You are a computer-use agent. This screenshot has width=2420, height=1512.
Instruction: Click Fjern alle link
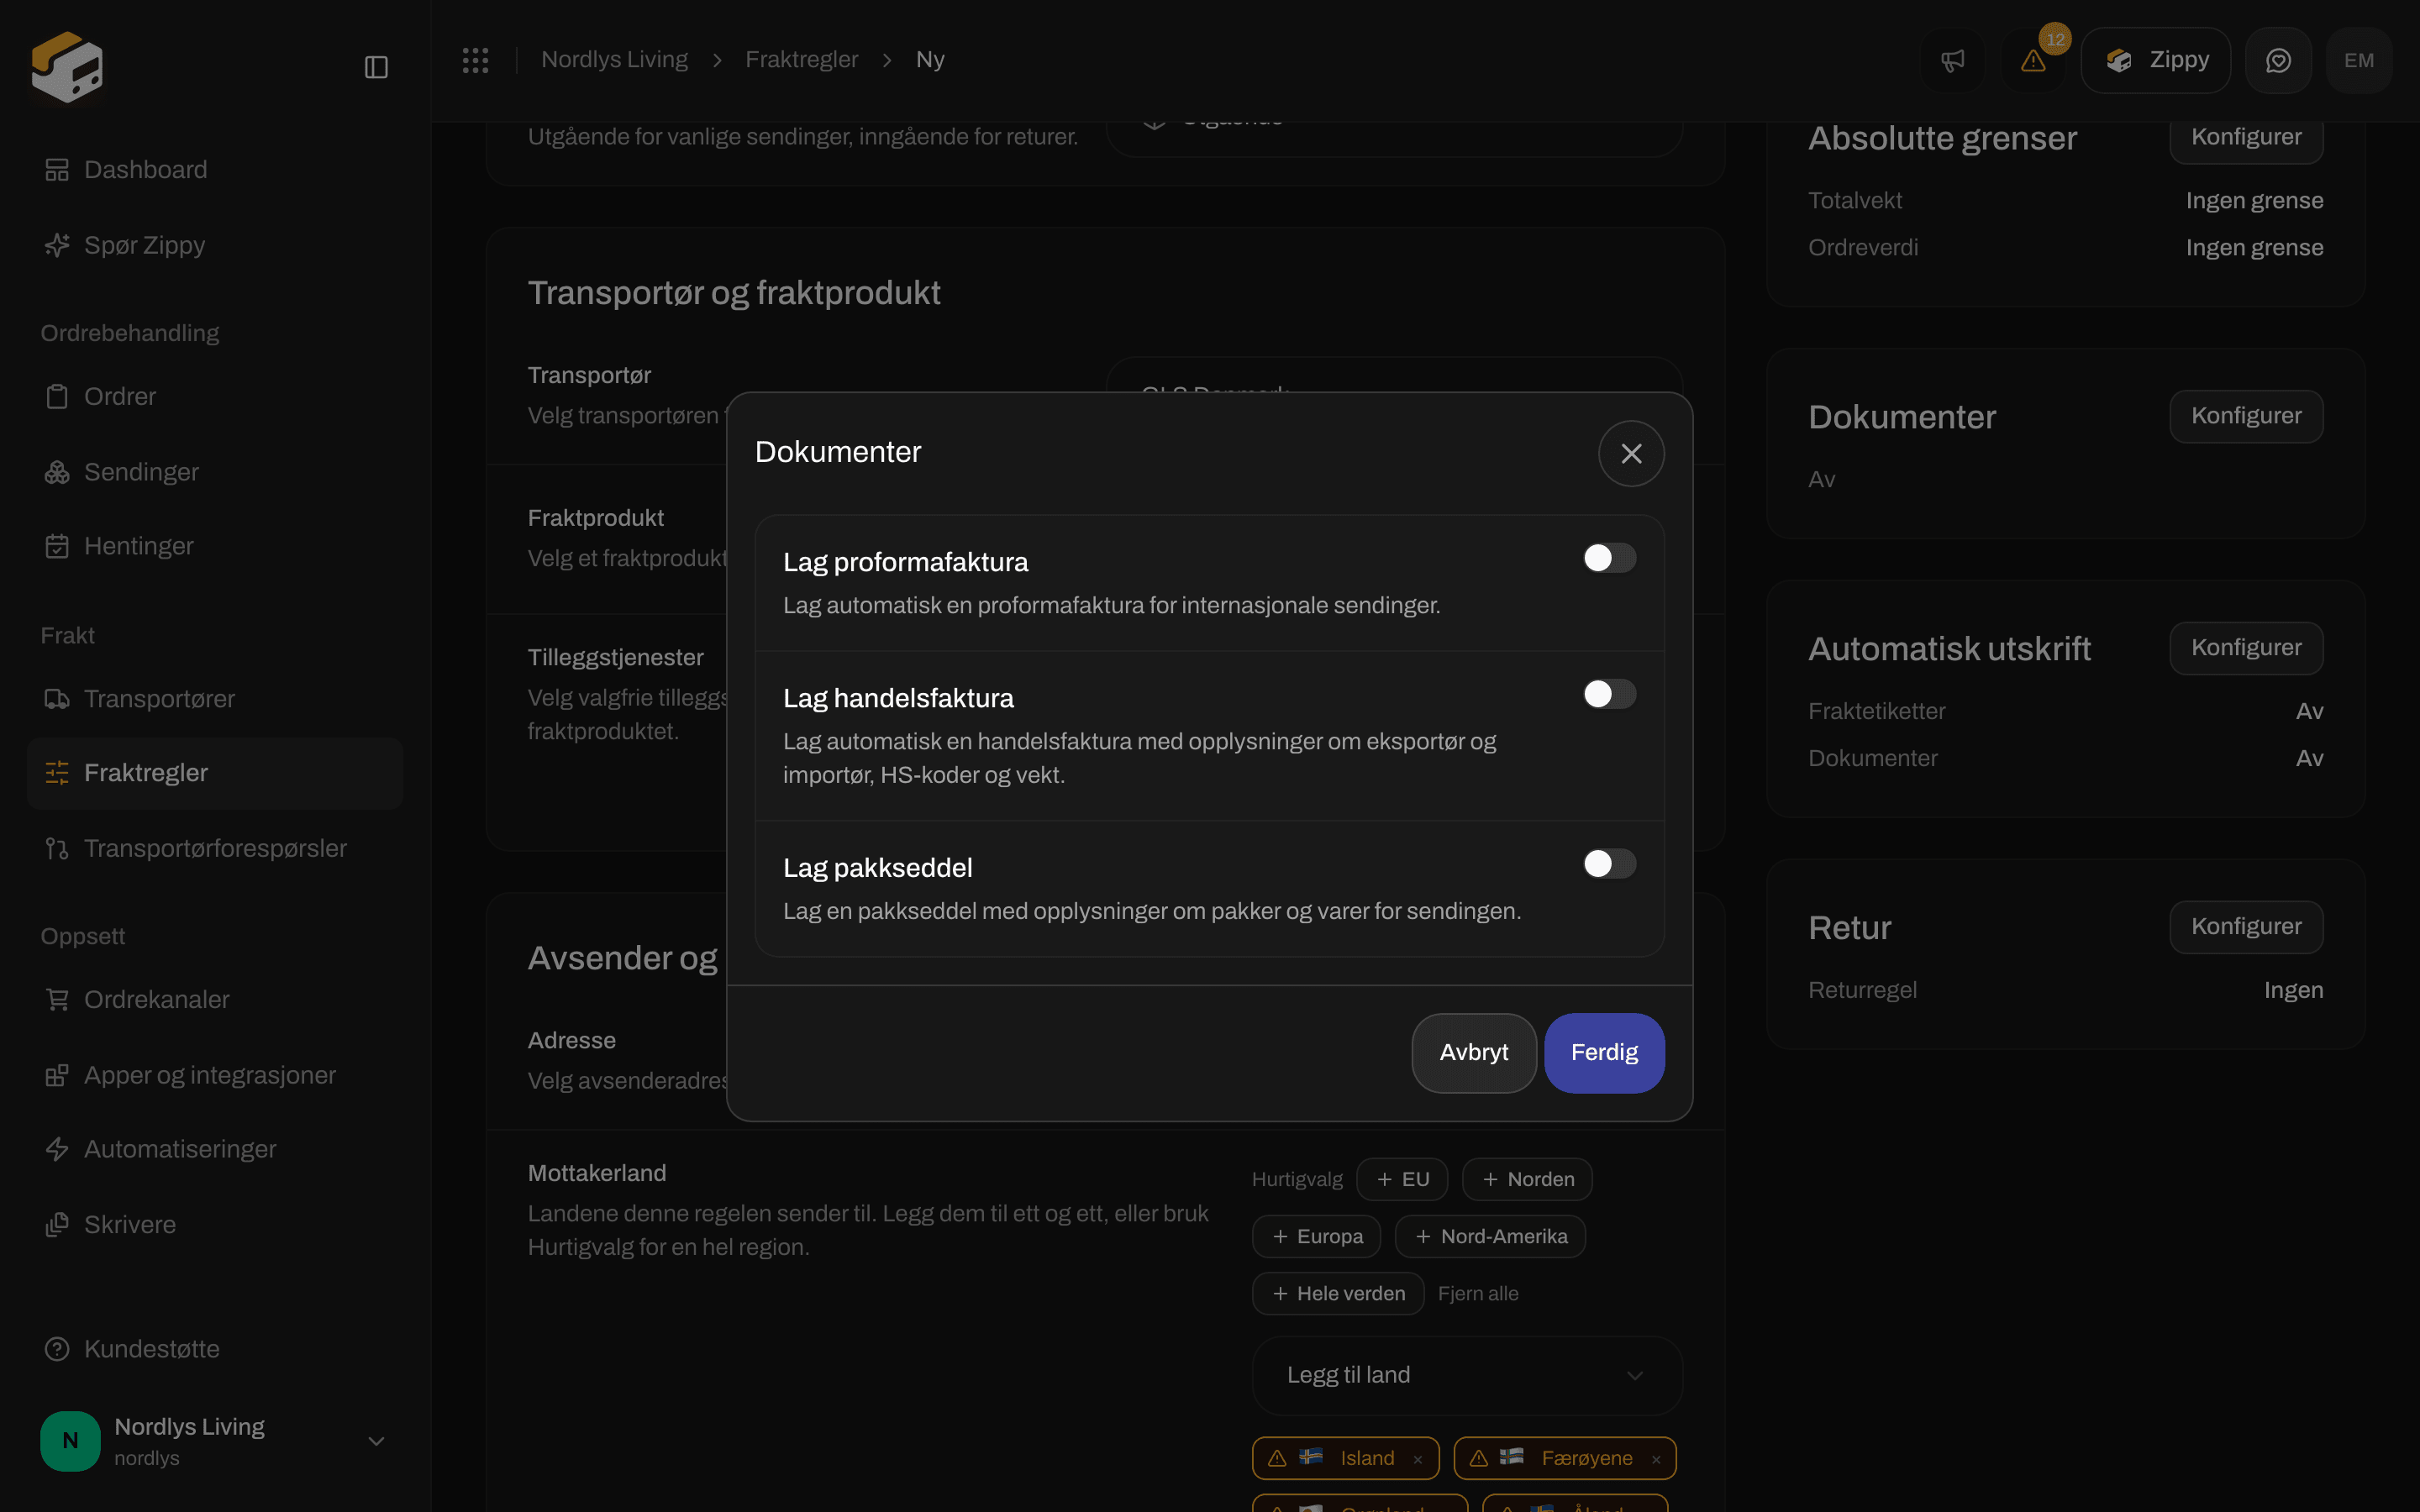[1478, 1294]
